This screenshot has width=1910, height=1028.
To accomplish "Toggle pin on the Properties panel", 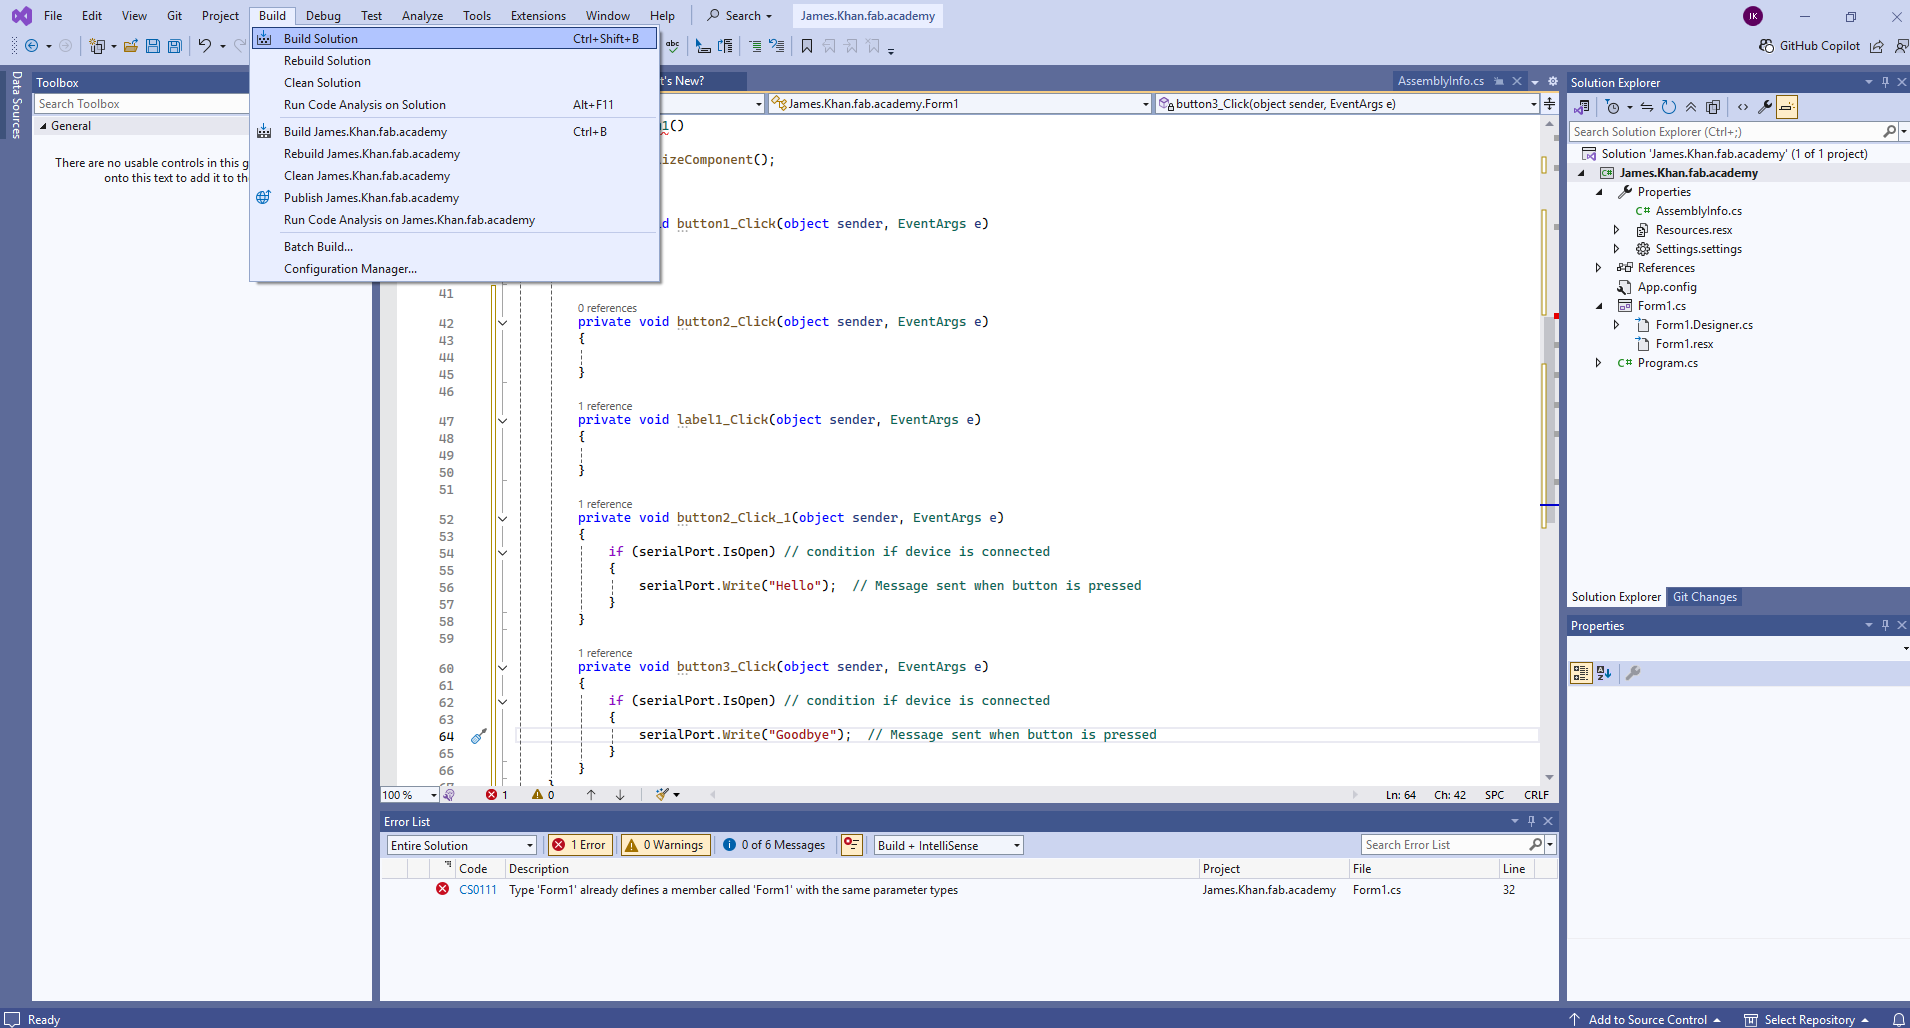I will click(1885, 625).
